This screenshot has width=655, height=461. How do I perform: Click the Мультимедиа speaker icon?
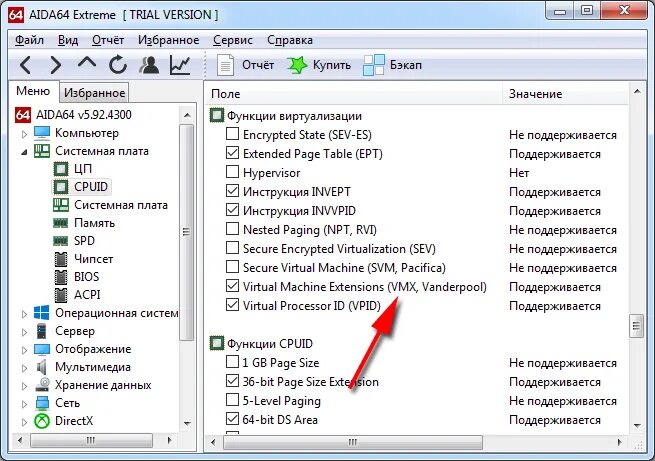pos(41,367)
